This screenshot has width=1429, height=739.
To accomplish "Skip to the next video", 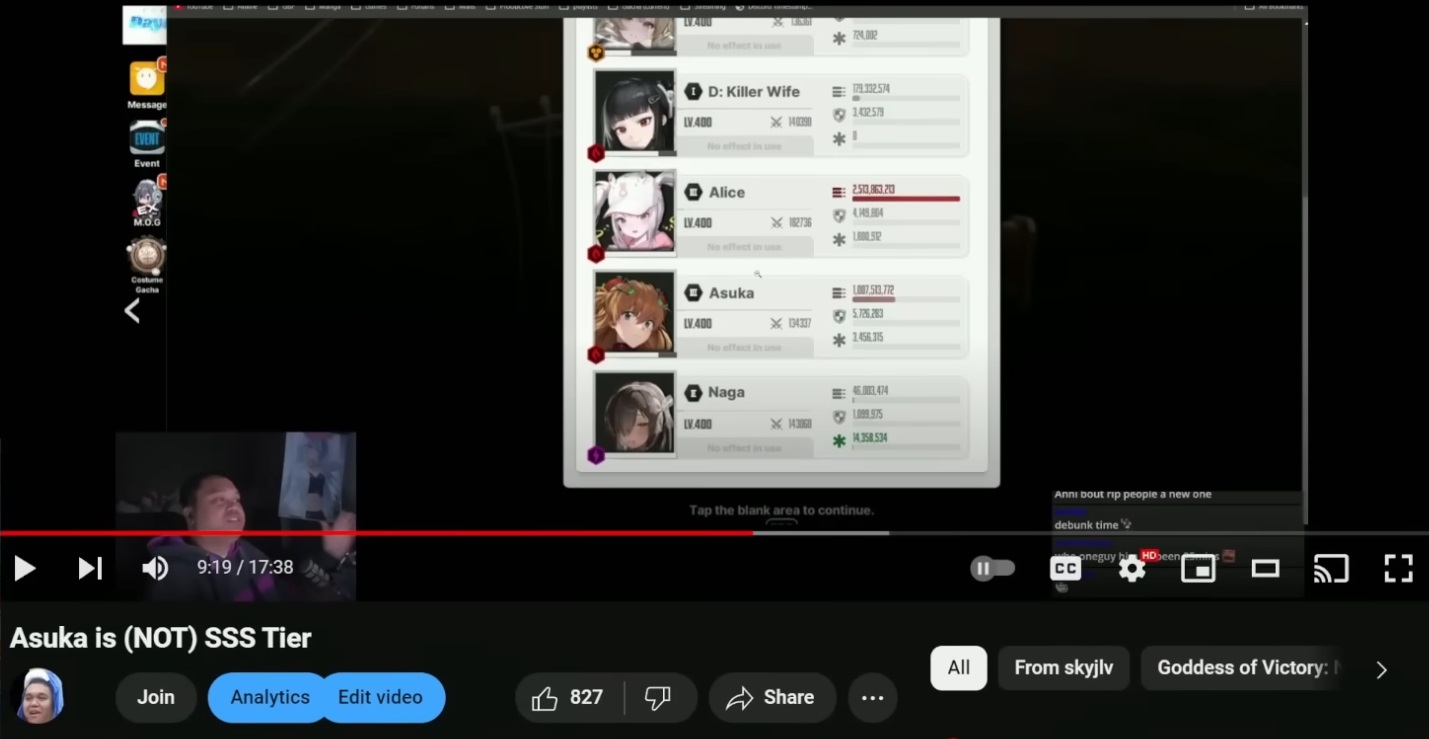I will coord(90,568).
